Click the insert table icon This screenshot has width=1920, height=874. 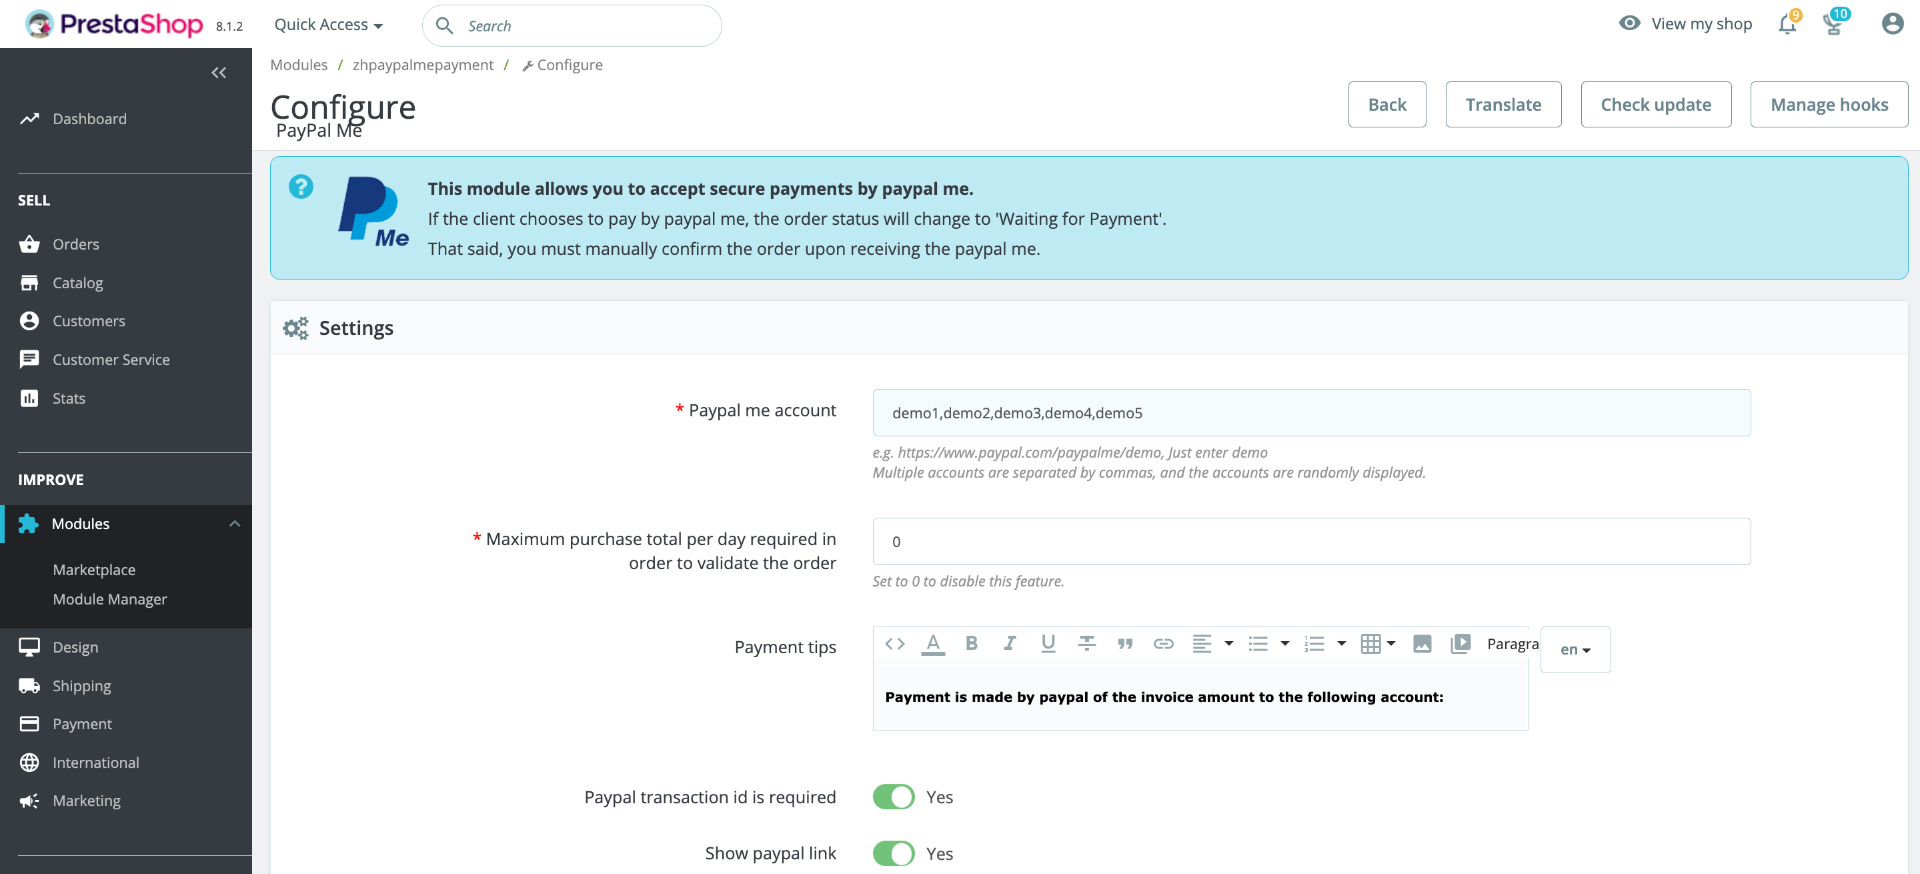(1371, 644)
